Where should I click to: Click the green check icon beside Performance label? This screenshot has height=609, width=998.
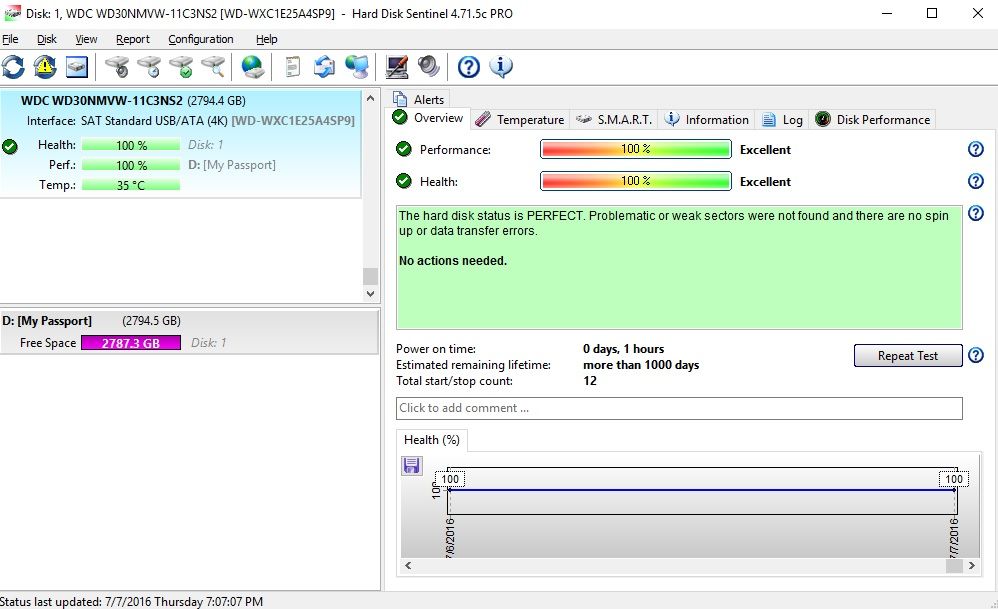[404, 149]
